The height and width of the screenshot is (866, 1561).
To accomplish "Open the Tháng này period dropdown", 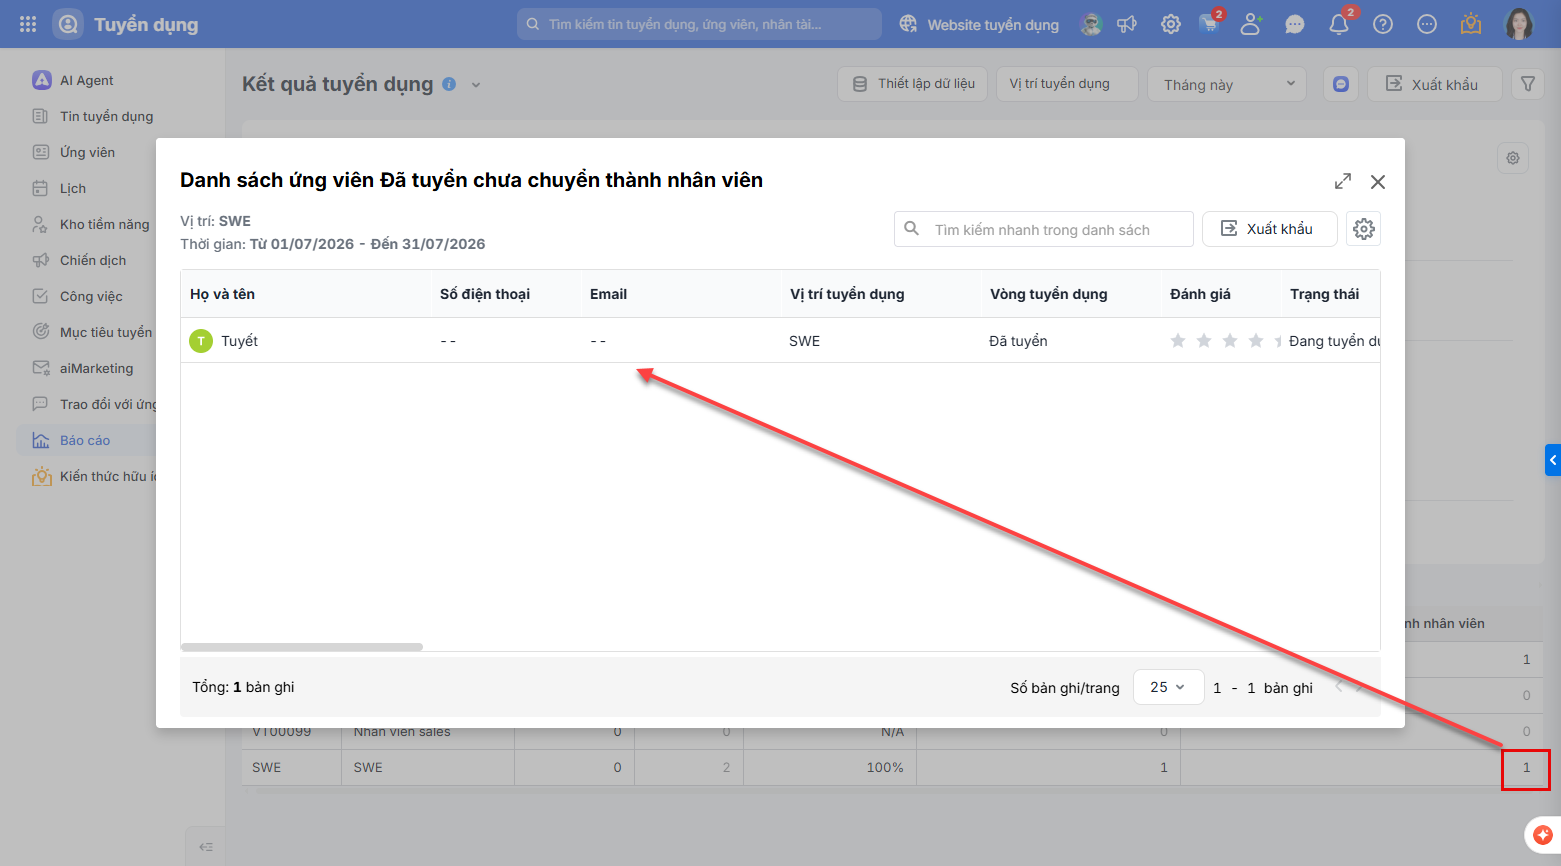I will coord(1229,84).
